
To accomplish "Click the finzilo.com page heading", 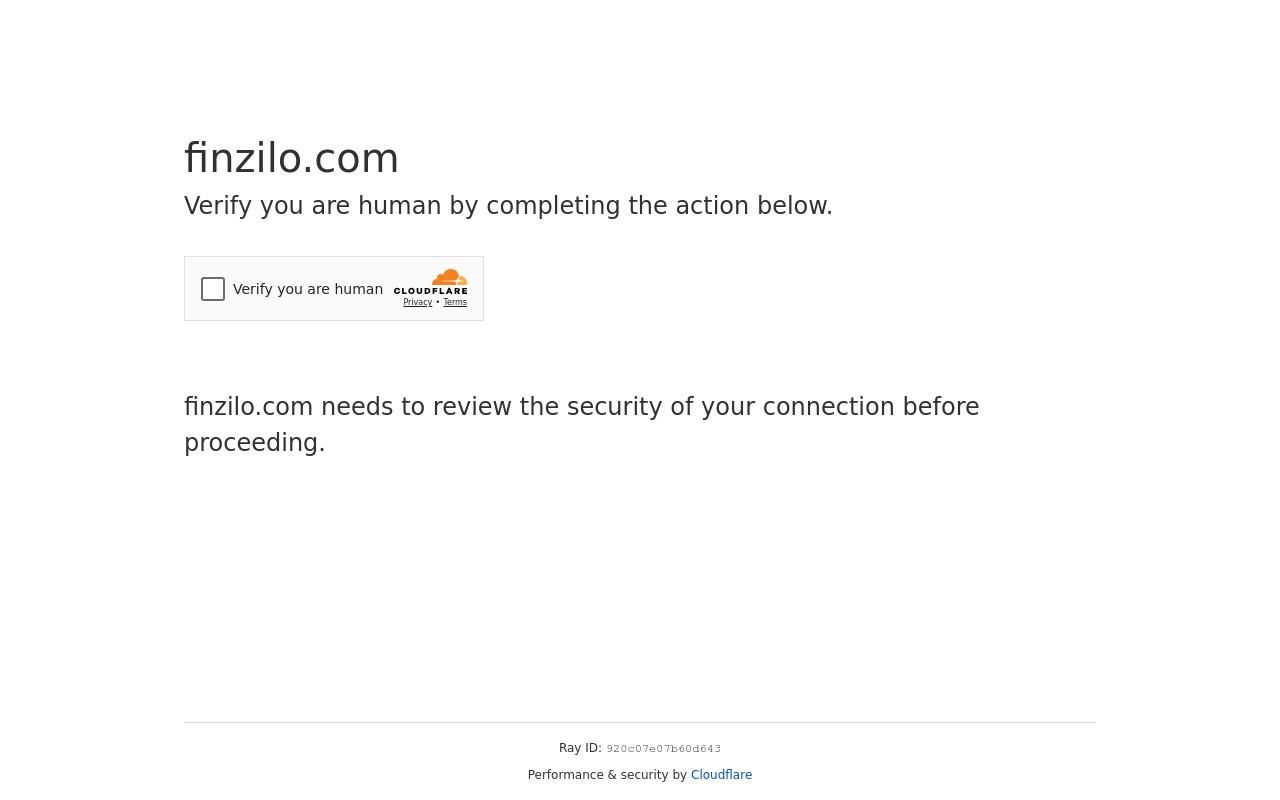I will point(291,158).
